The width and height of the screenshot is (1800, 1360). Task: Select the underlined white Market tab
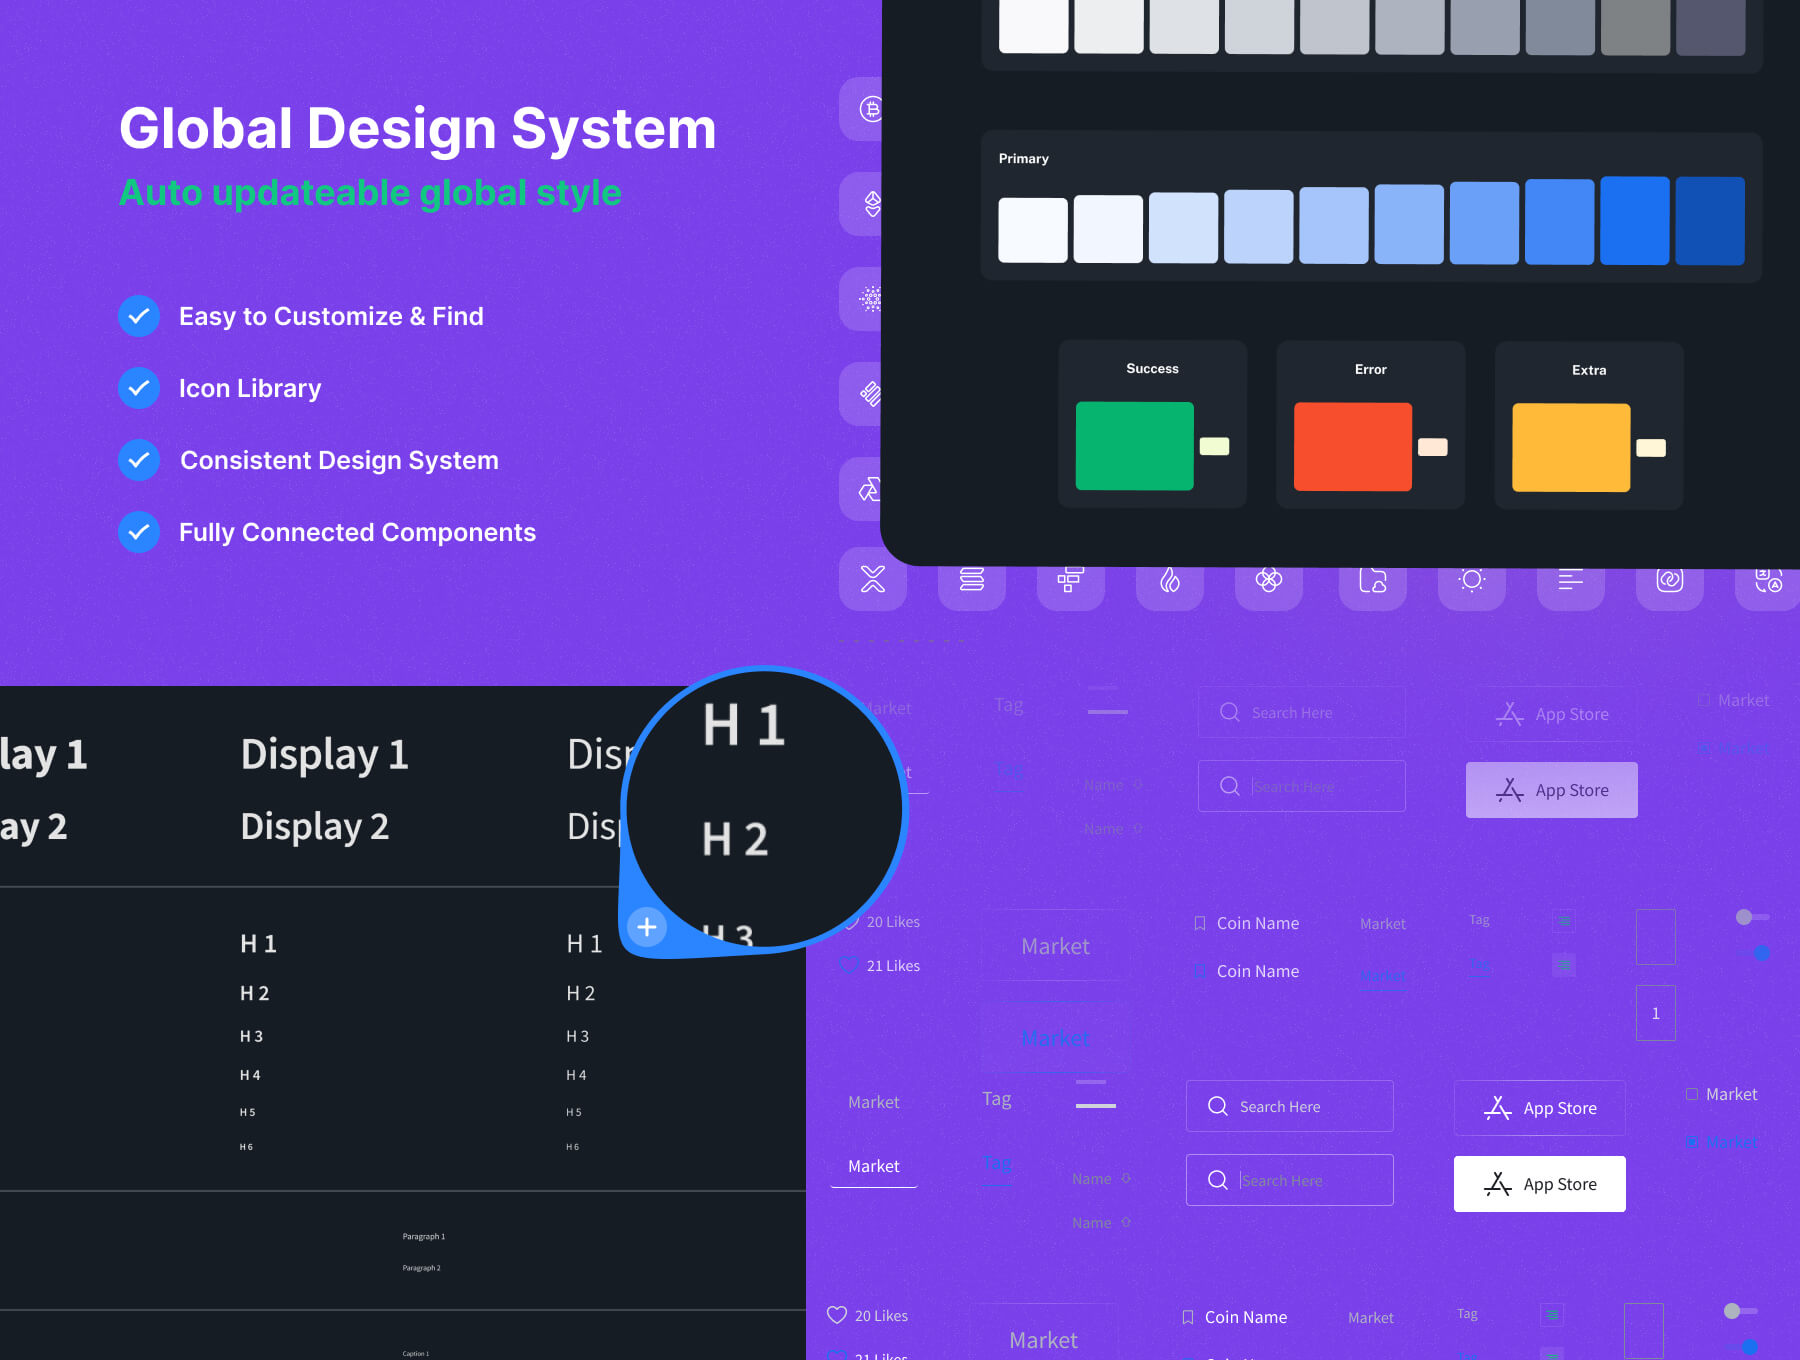[x=873, y=1166]
